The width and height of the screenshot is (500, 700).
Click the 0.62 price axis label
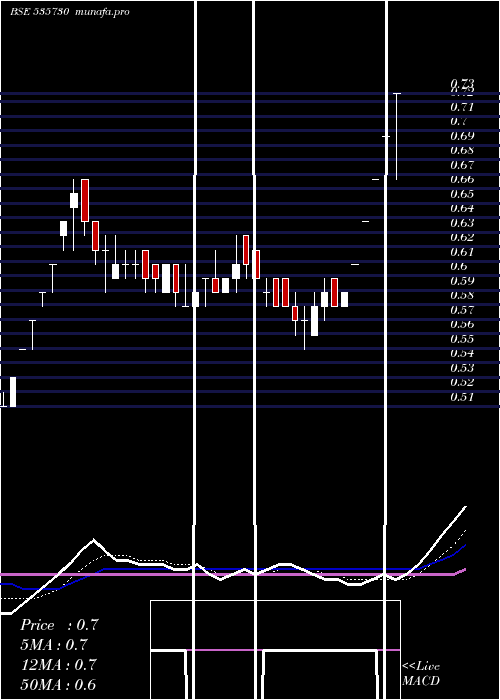[x=462, y=237]
